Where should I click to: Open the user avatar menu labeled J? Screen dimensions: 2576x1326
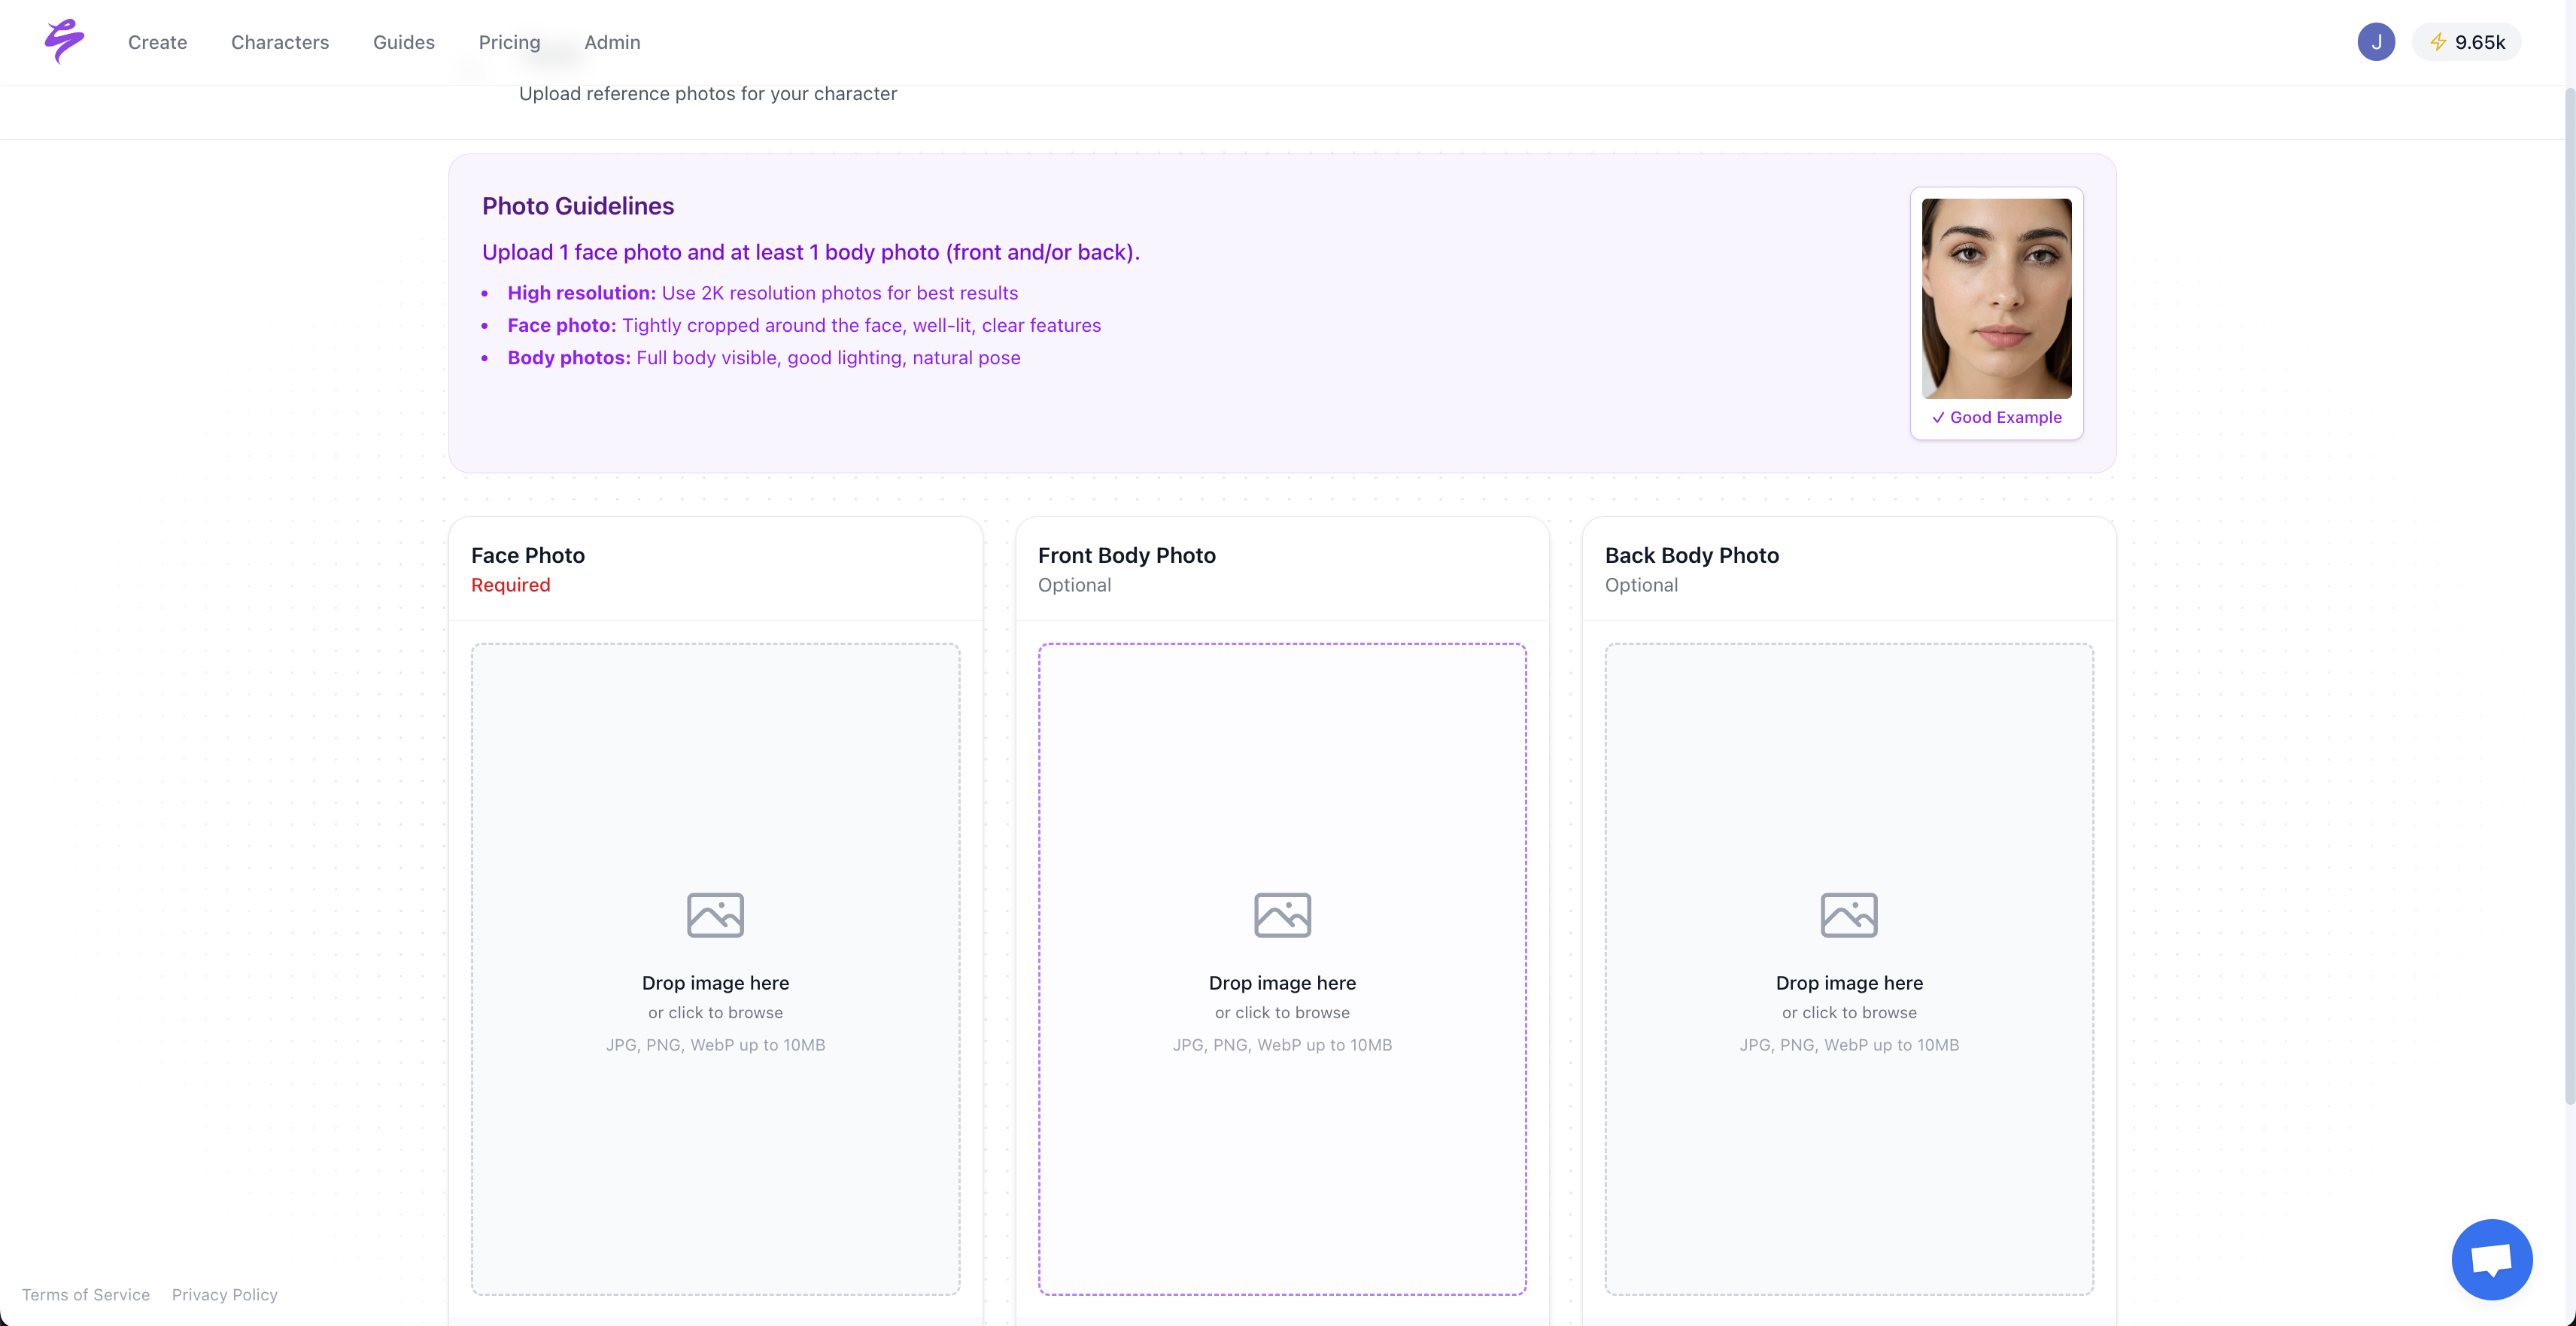point(2377,41)
